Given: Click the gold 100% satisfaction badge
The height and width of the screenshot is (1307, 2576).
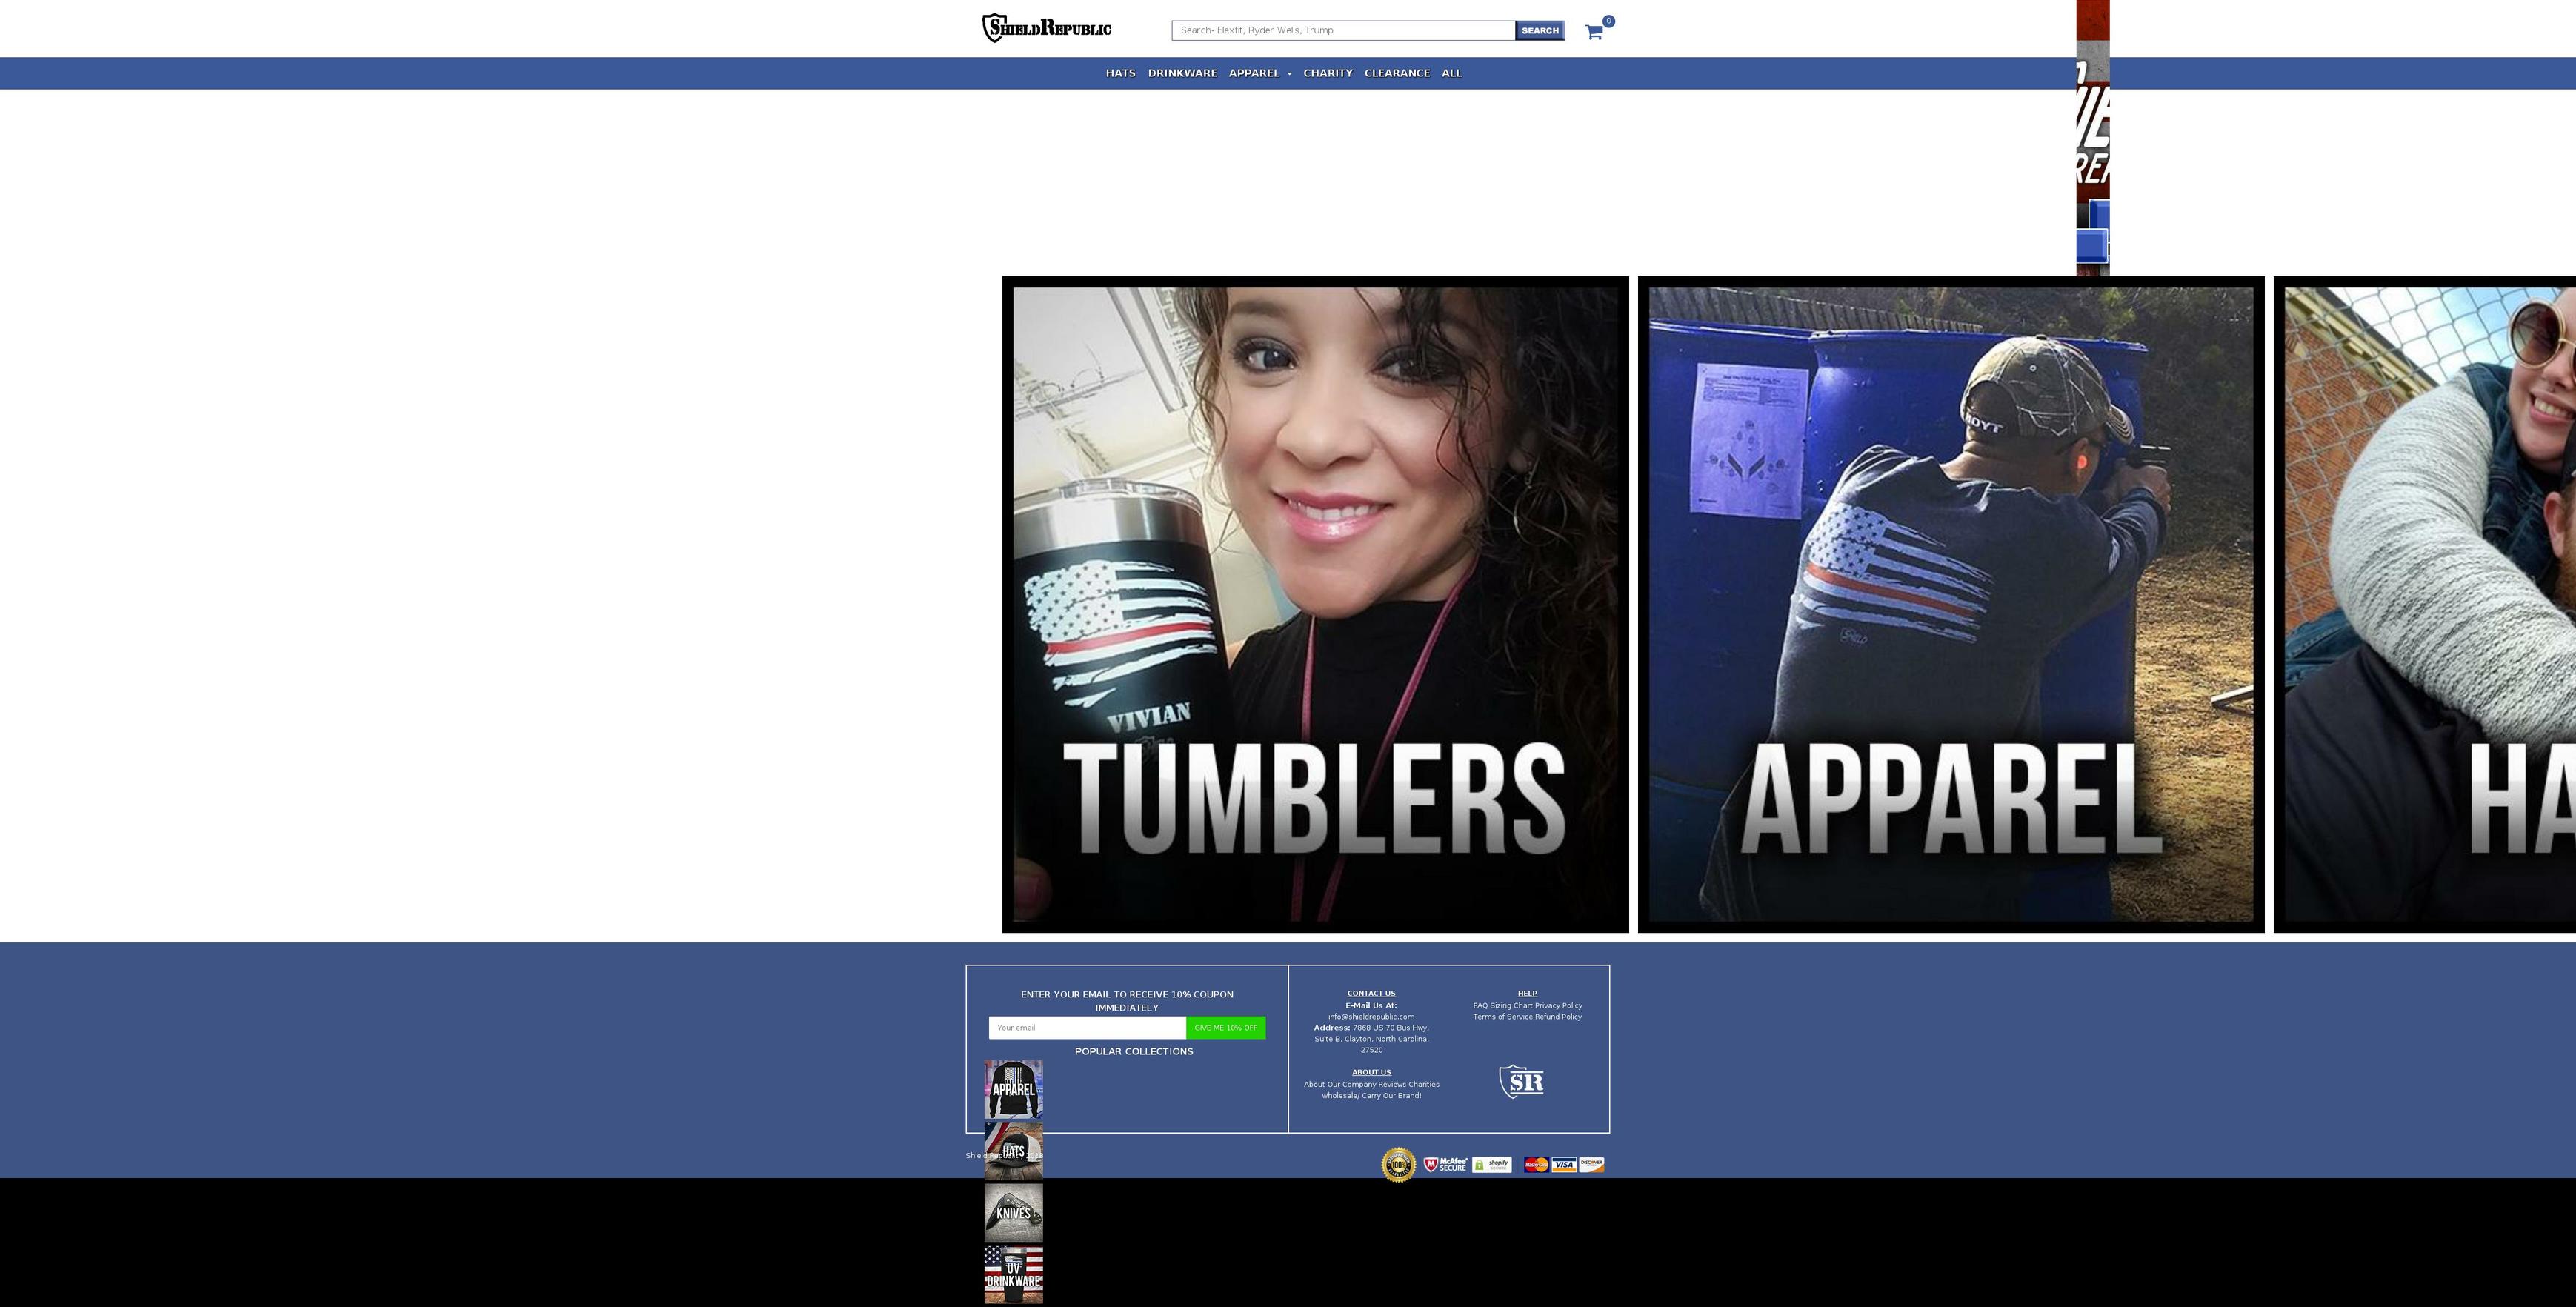Looking at the screenshot, I should 1398,1165.
